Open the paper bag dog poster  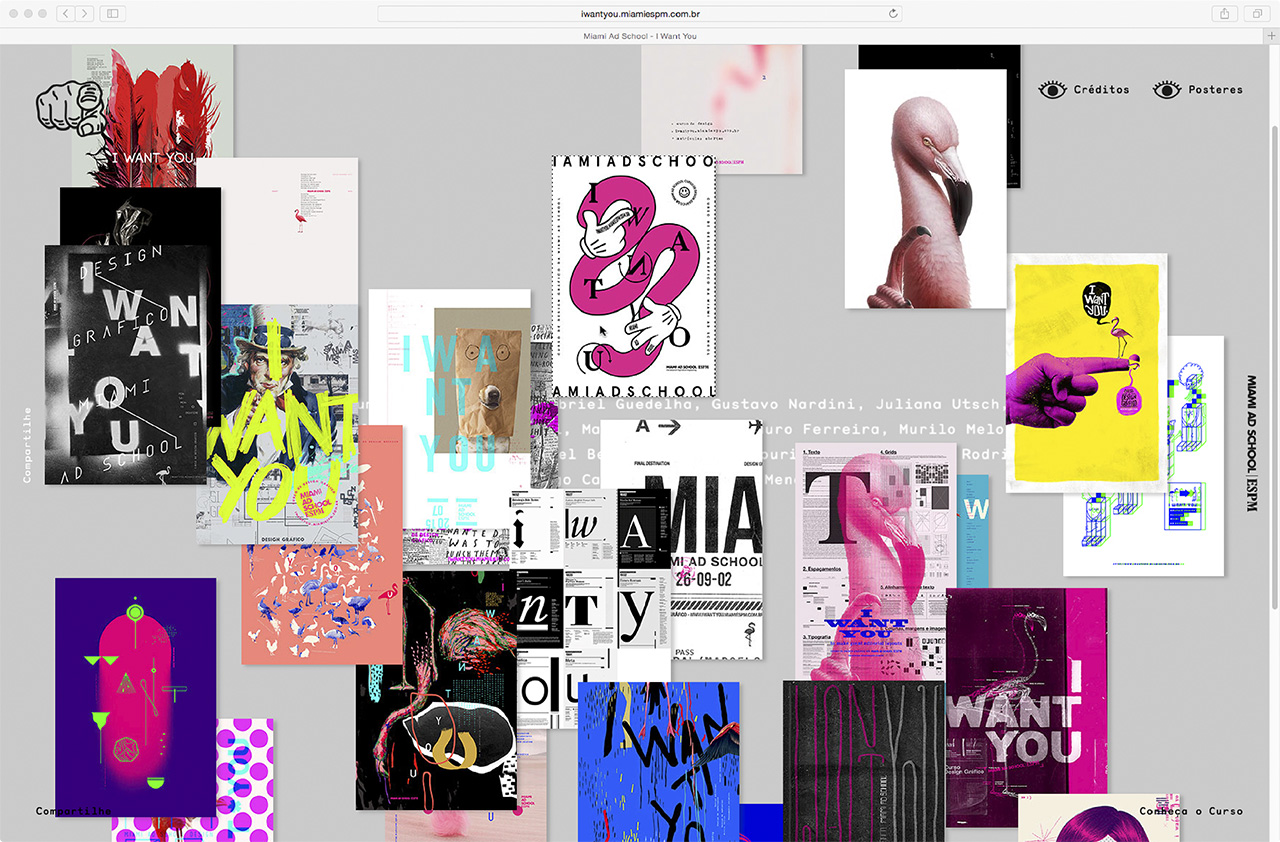(450, 400)
